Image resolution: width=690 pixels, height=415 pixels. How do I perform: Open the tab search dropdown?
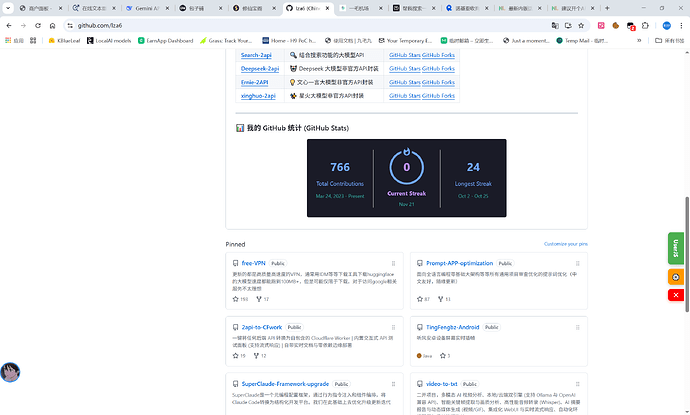[x=8, y=8]
